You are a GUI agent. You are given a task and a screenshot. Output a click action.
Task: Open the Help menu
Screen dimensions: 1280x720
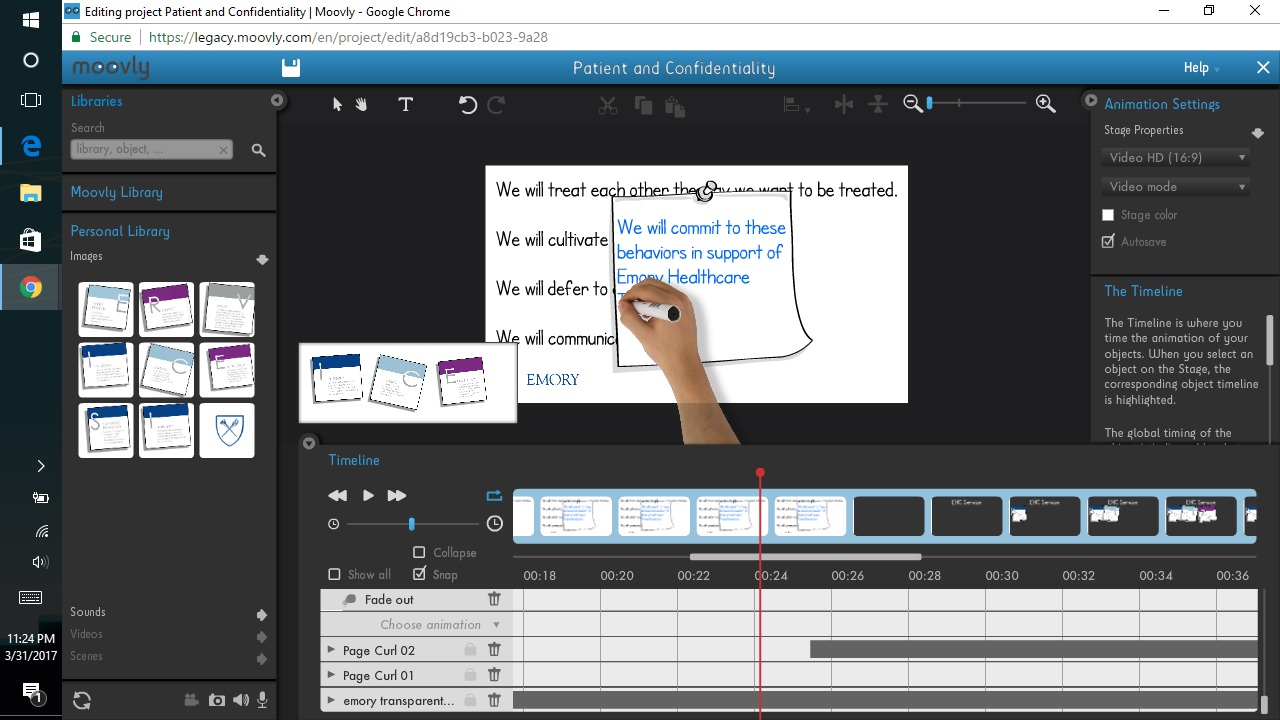1201,68
